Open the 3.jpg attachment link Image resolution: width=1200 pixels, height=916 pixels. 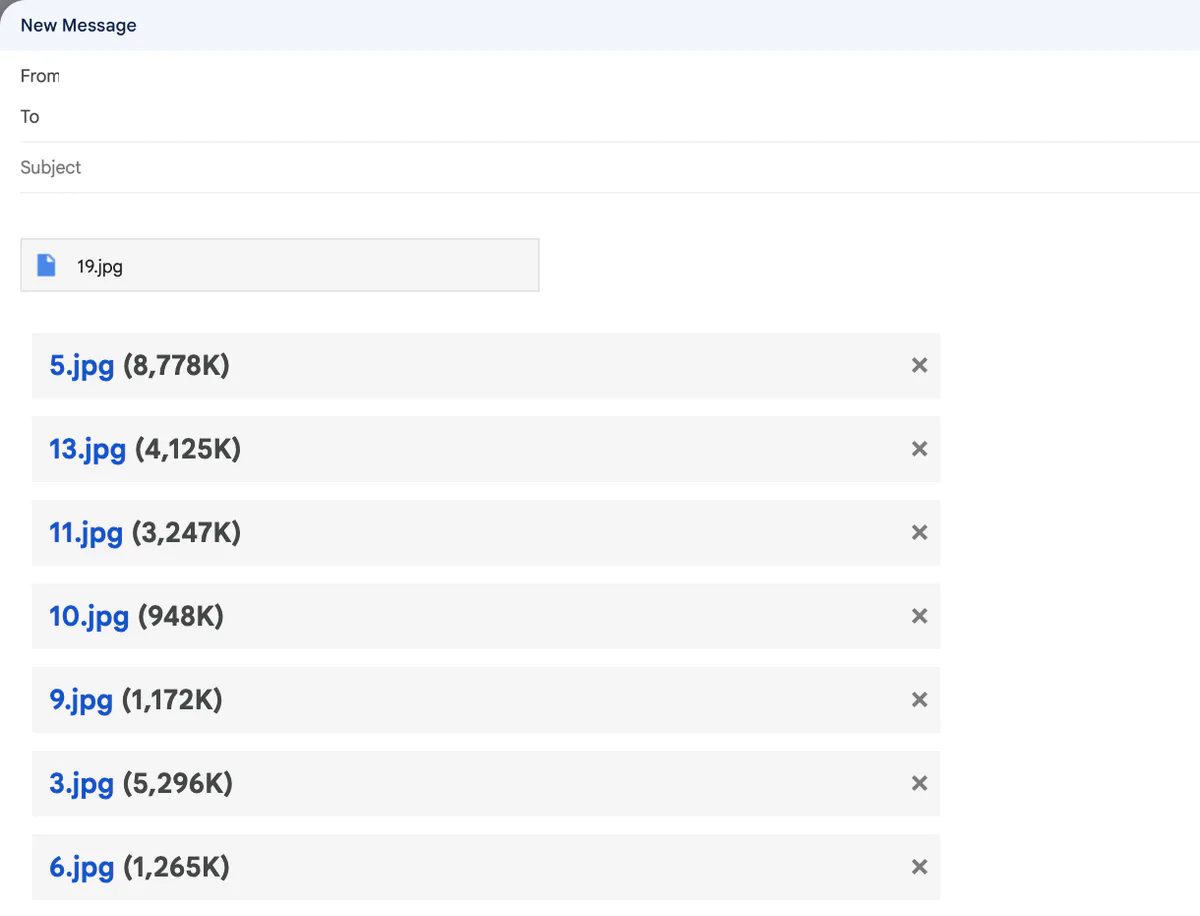pyautogui.click(x=81, y=784)
